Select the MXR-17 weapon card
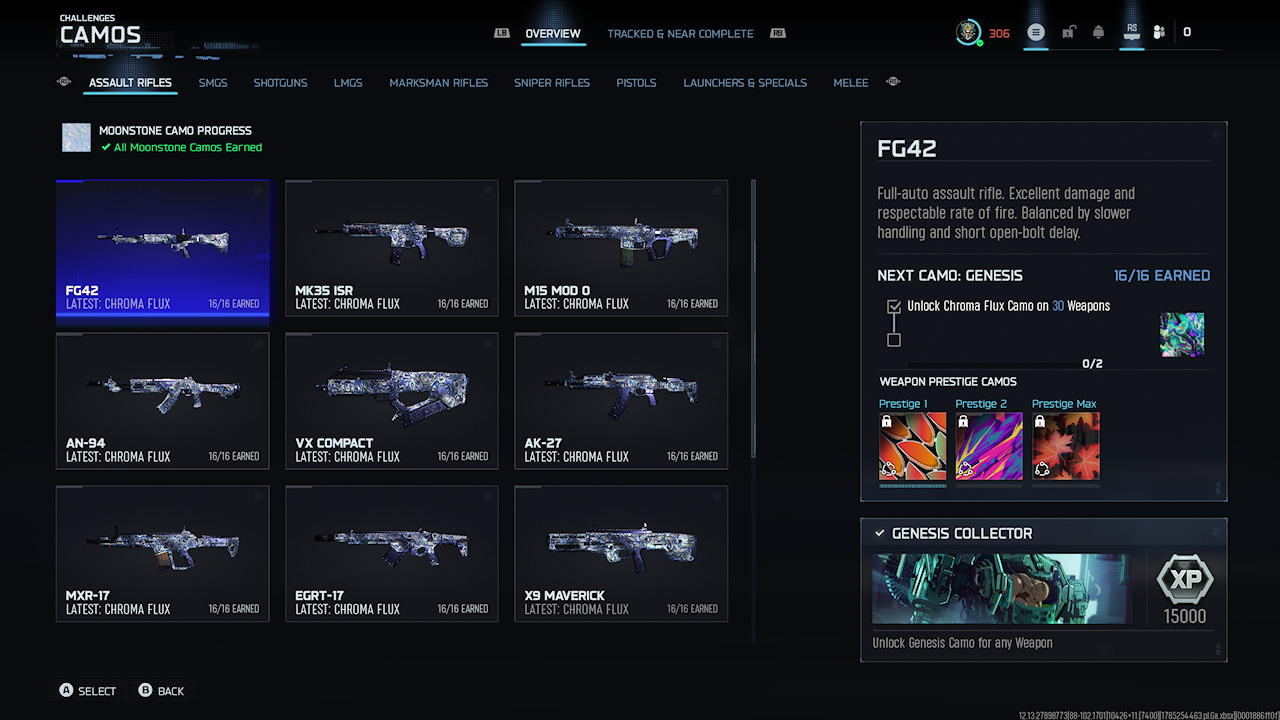 click(163, 554)
